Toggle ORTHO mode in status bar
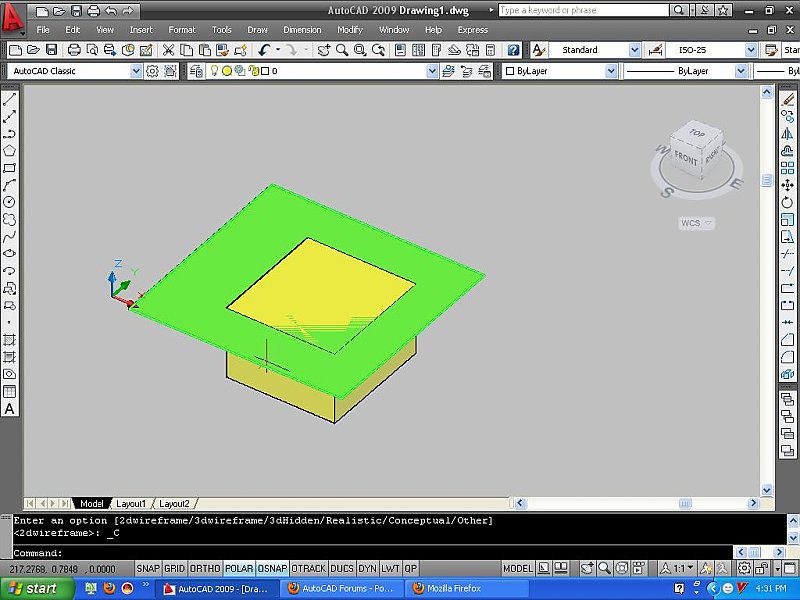The height and width of the screenshot is (600, 800). coord(204,568)
